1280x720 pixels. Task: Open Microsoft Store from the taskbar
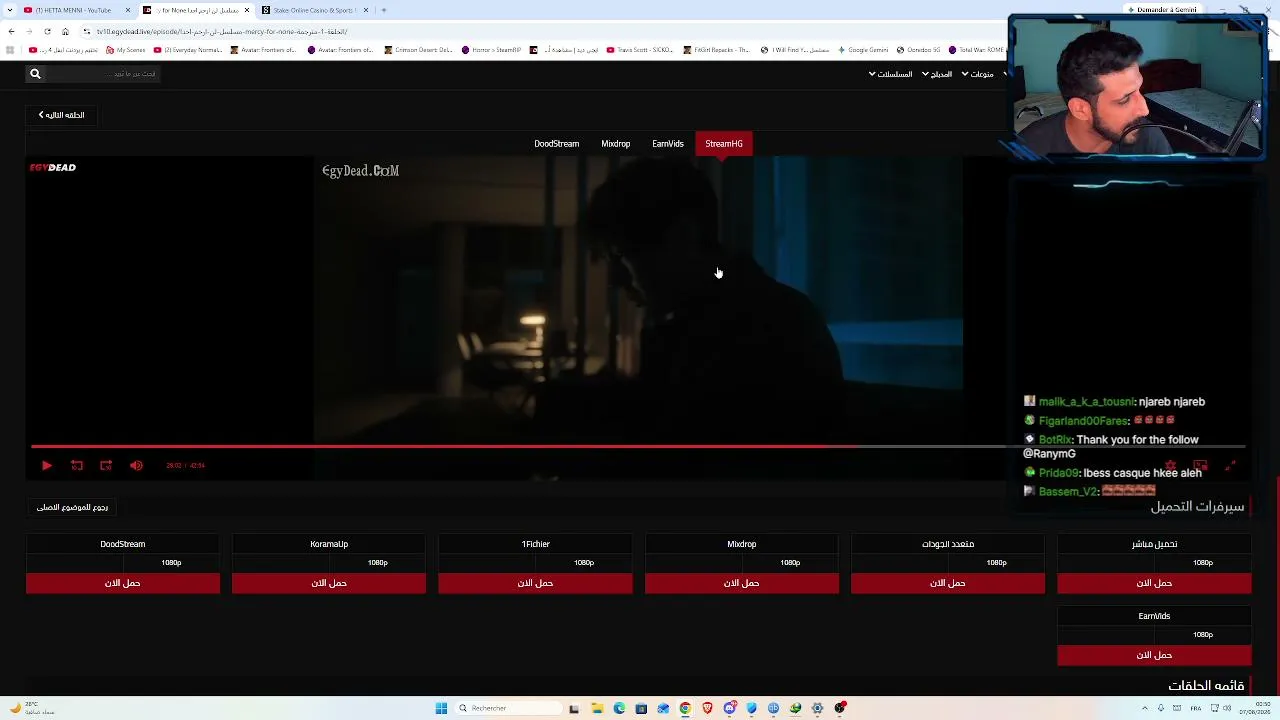pos(641,708)
